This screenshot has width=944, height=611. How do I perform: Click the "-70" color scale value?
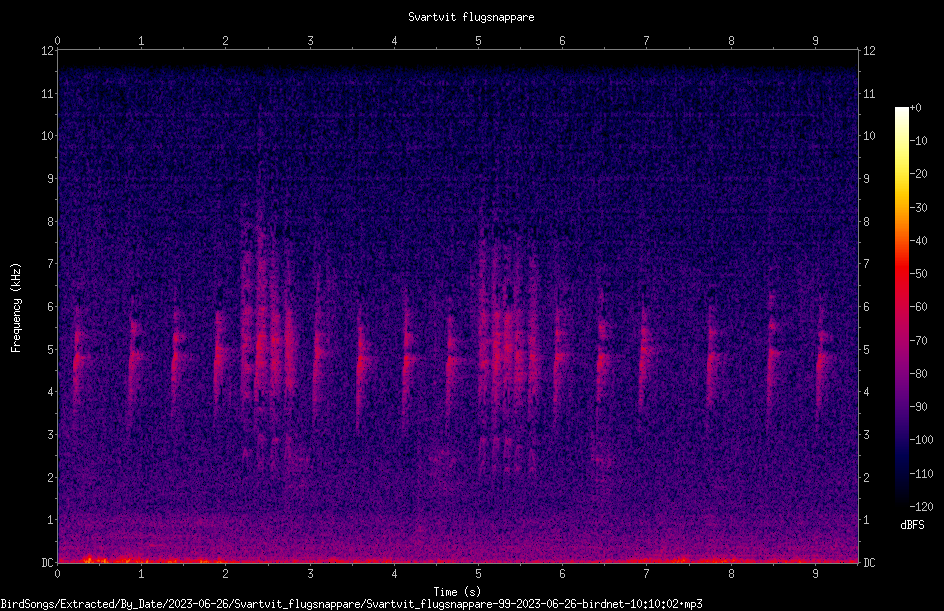pos(918,341)
